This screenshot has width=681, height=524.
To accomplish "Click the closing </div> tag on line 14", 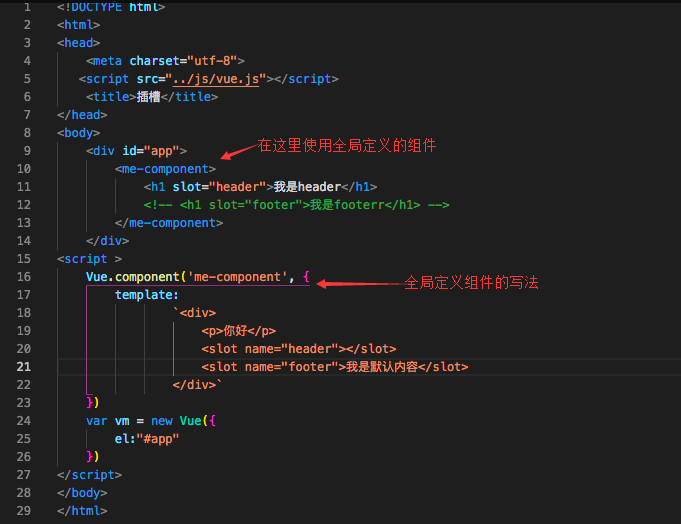I will (x=107, y=241).
